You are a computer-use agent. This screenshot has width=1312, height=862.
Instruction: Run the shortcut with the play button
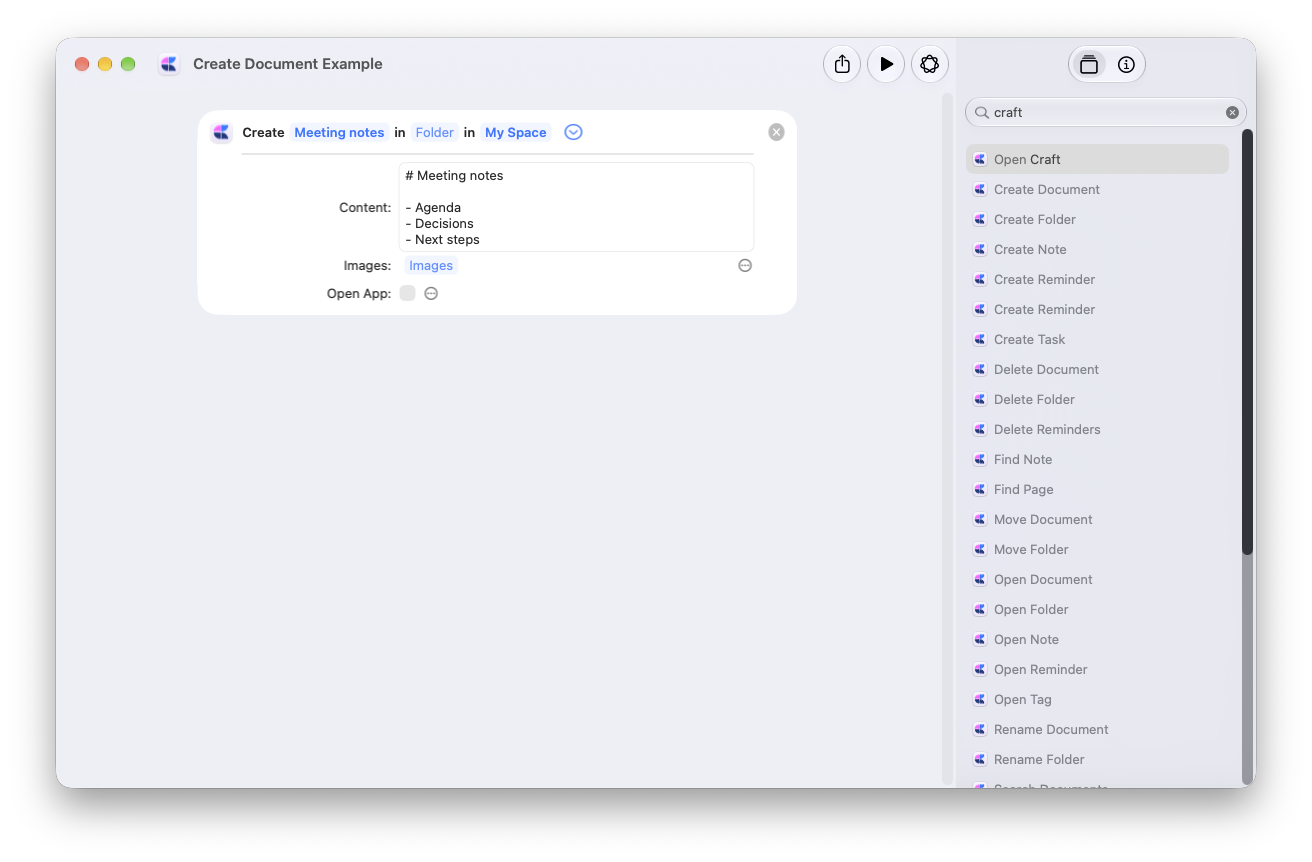(886, 64)
